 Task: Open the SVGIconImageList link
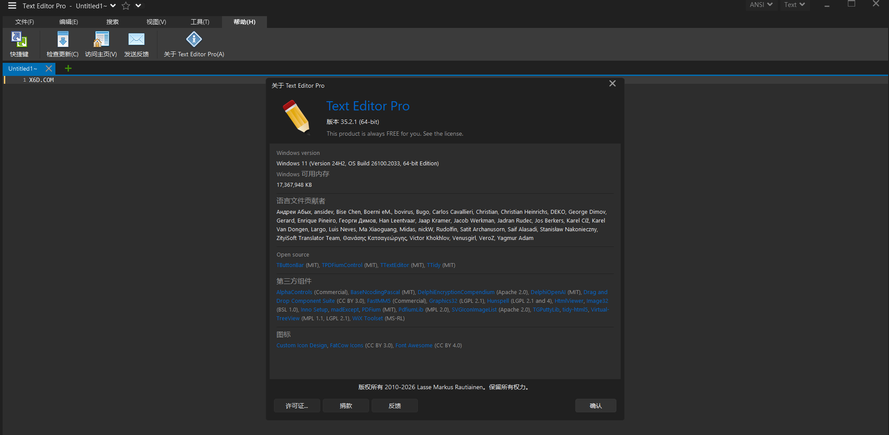[x=474, y=310]
